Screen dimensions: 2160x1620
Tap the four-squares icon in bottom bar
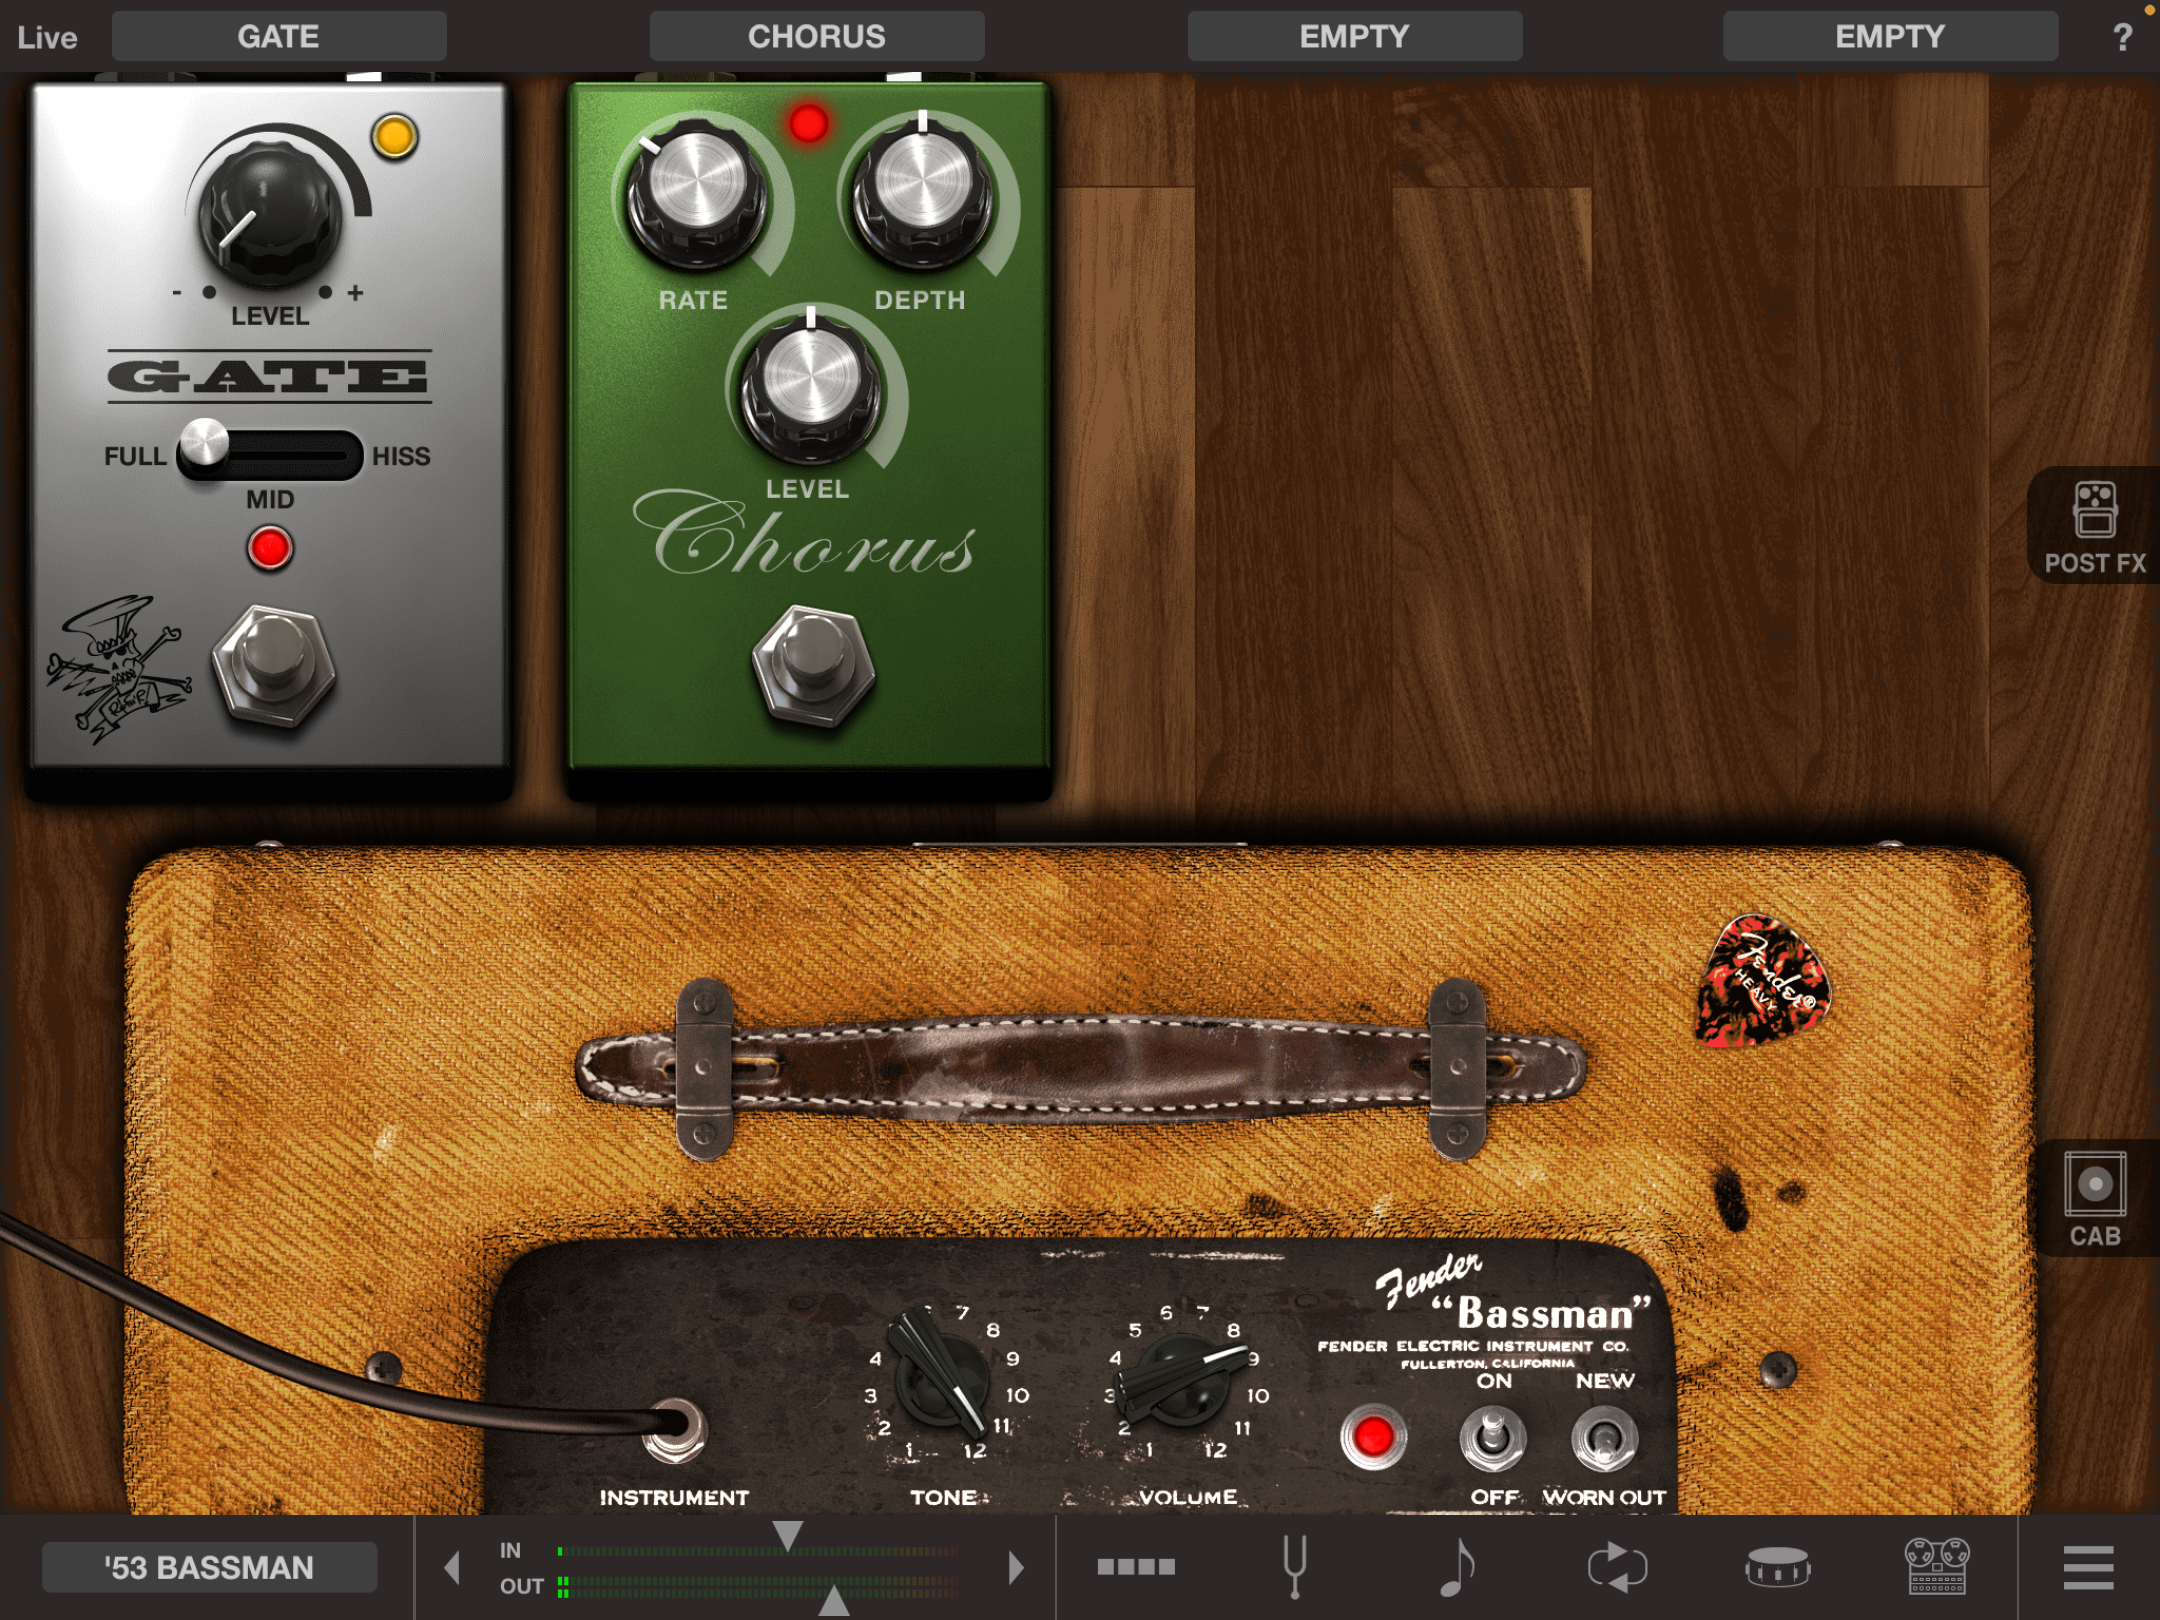click(1136, 1567)
